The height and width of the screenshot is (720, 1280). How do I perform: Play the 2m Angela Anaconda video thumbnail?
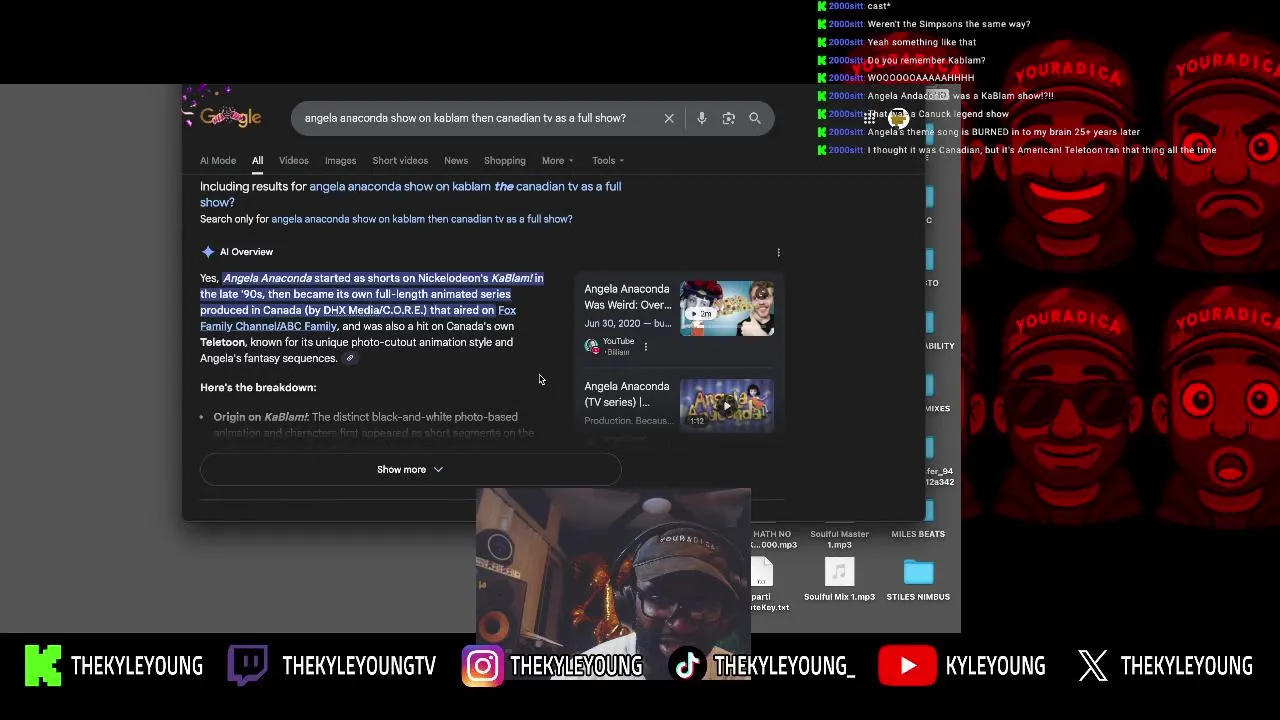pos(727,308)
